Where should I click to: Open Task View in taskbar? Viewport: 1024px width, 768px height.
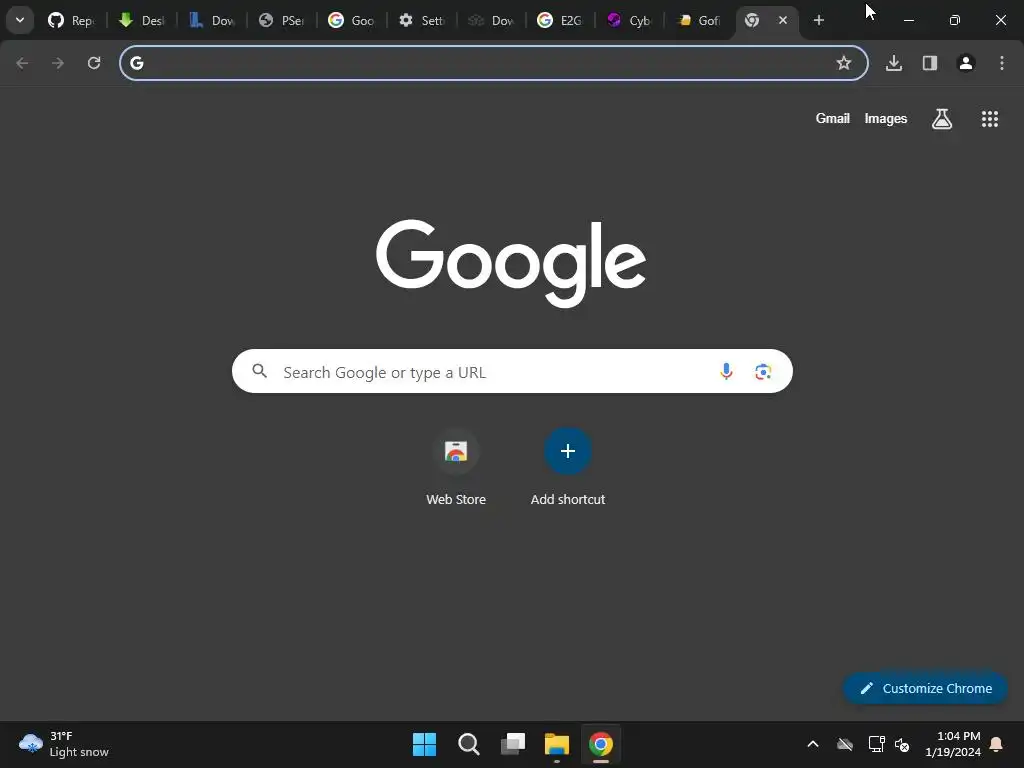[x=513, y=744]
